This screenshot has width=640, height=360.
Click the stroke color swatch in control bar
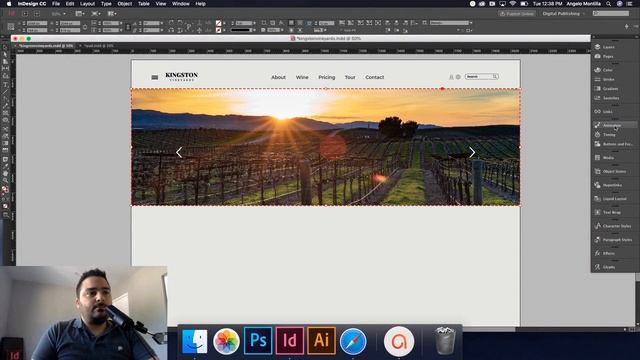(219, 30)
